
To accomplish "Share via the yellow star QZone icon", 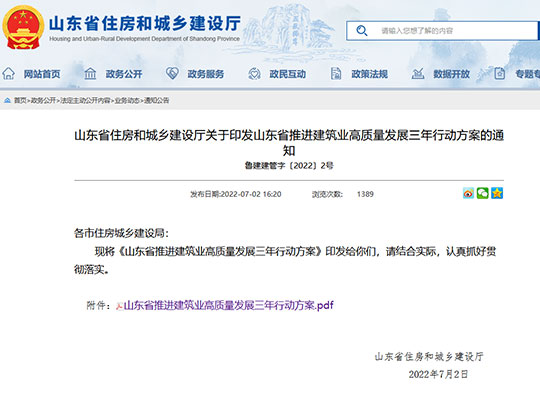I will pyautogui.click(x=497, y=193).
